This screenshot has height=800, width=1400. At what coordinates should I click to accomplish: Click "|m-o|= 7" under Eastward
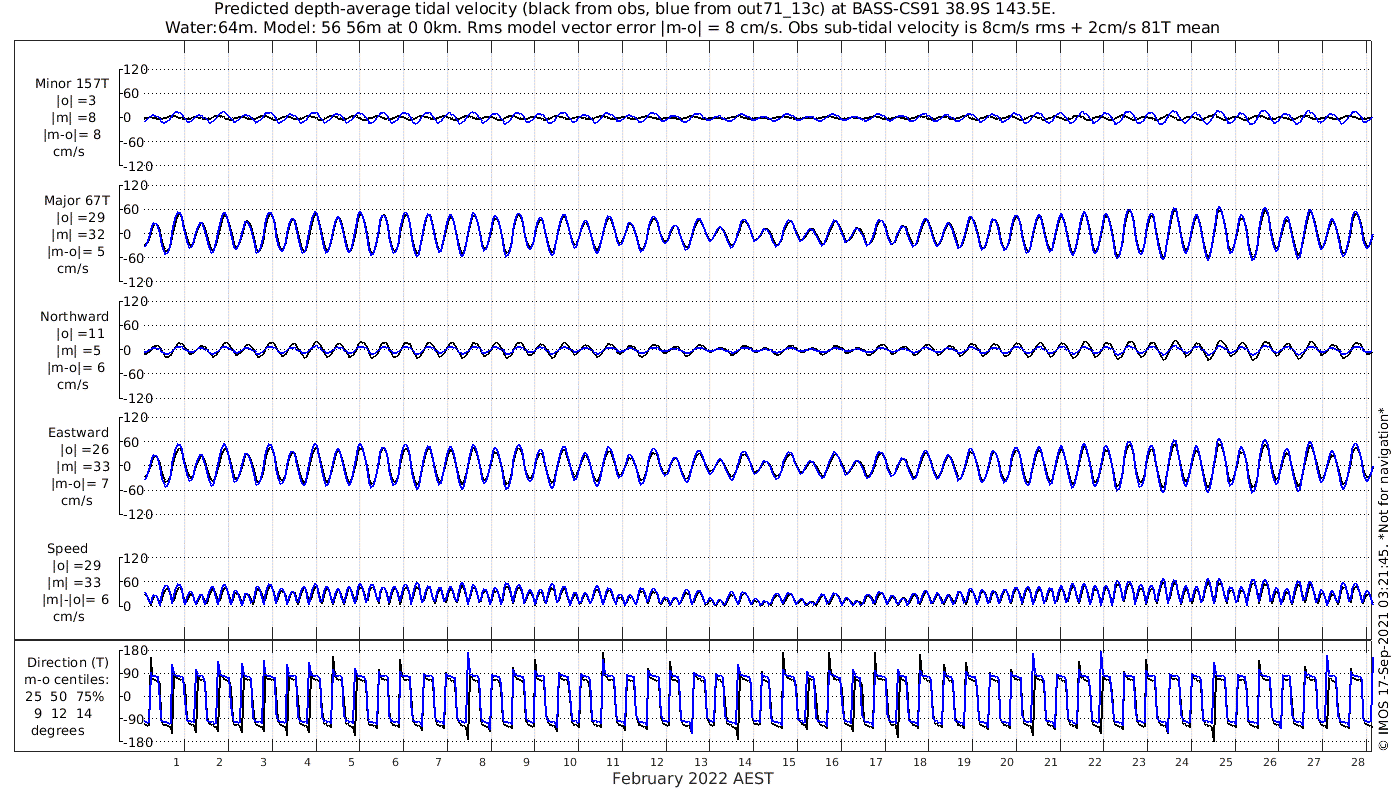tap(80, 483)
